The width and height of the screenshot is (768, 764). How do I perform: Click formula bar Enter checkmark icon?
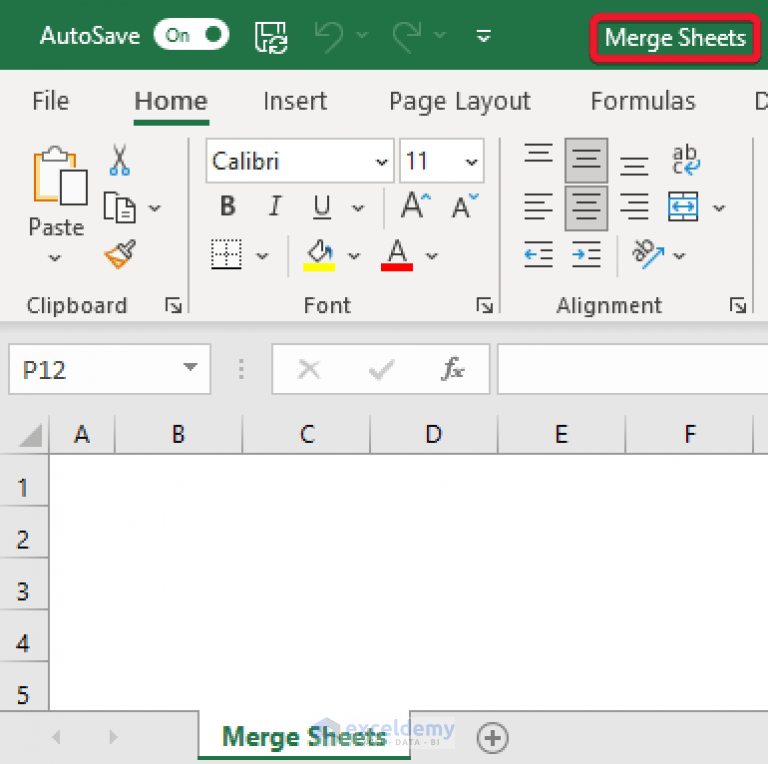tap(382, 369)
